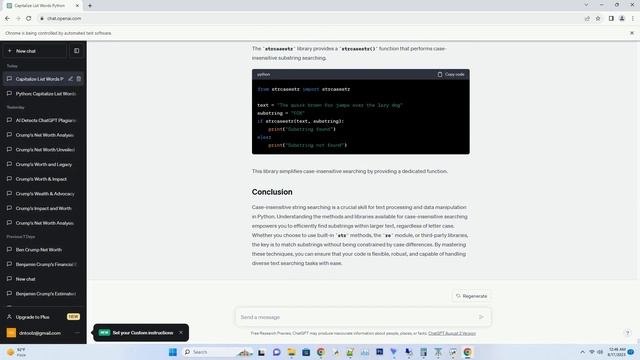This screenshot has height=360, width=640.
Task: Open File Explorer from taskbar
Action: click(291, 352)
